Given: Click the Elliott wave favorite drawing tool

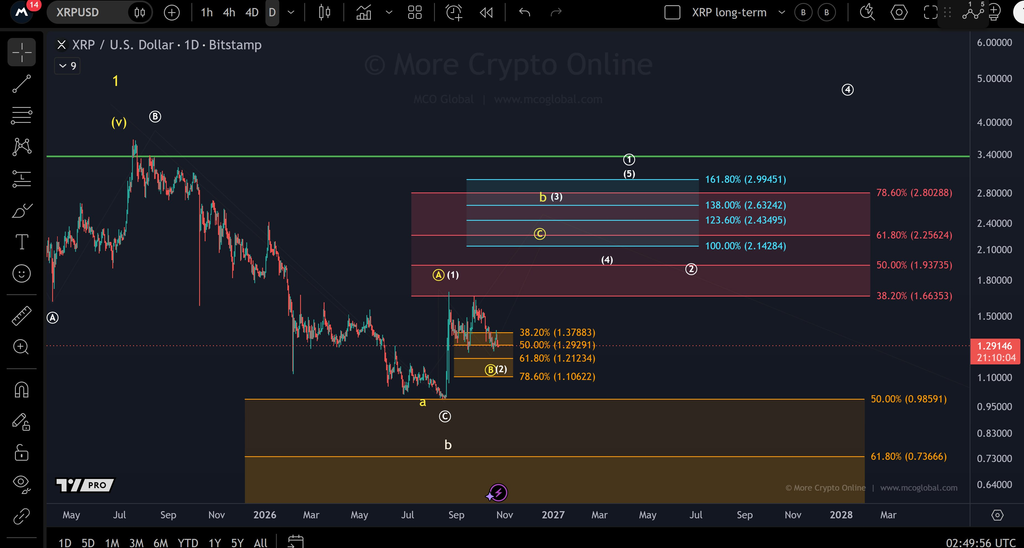Looking at the screenshot, I should point(973,12).
